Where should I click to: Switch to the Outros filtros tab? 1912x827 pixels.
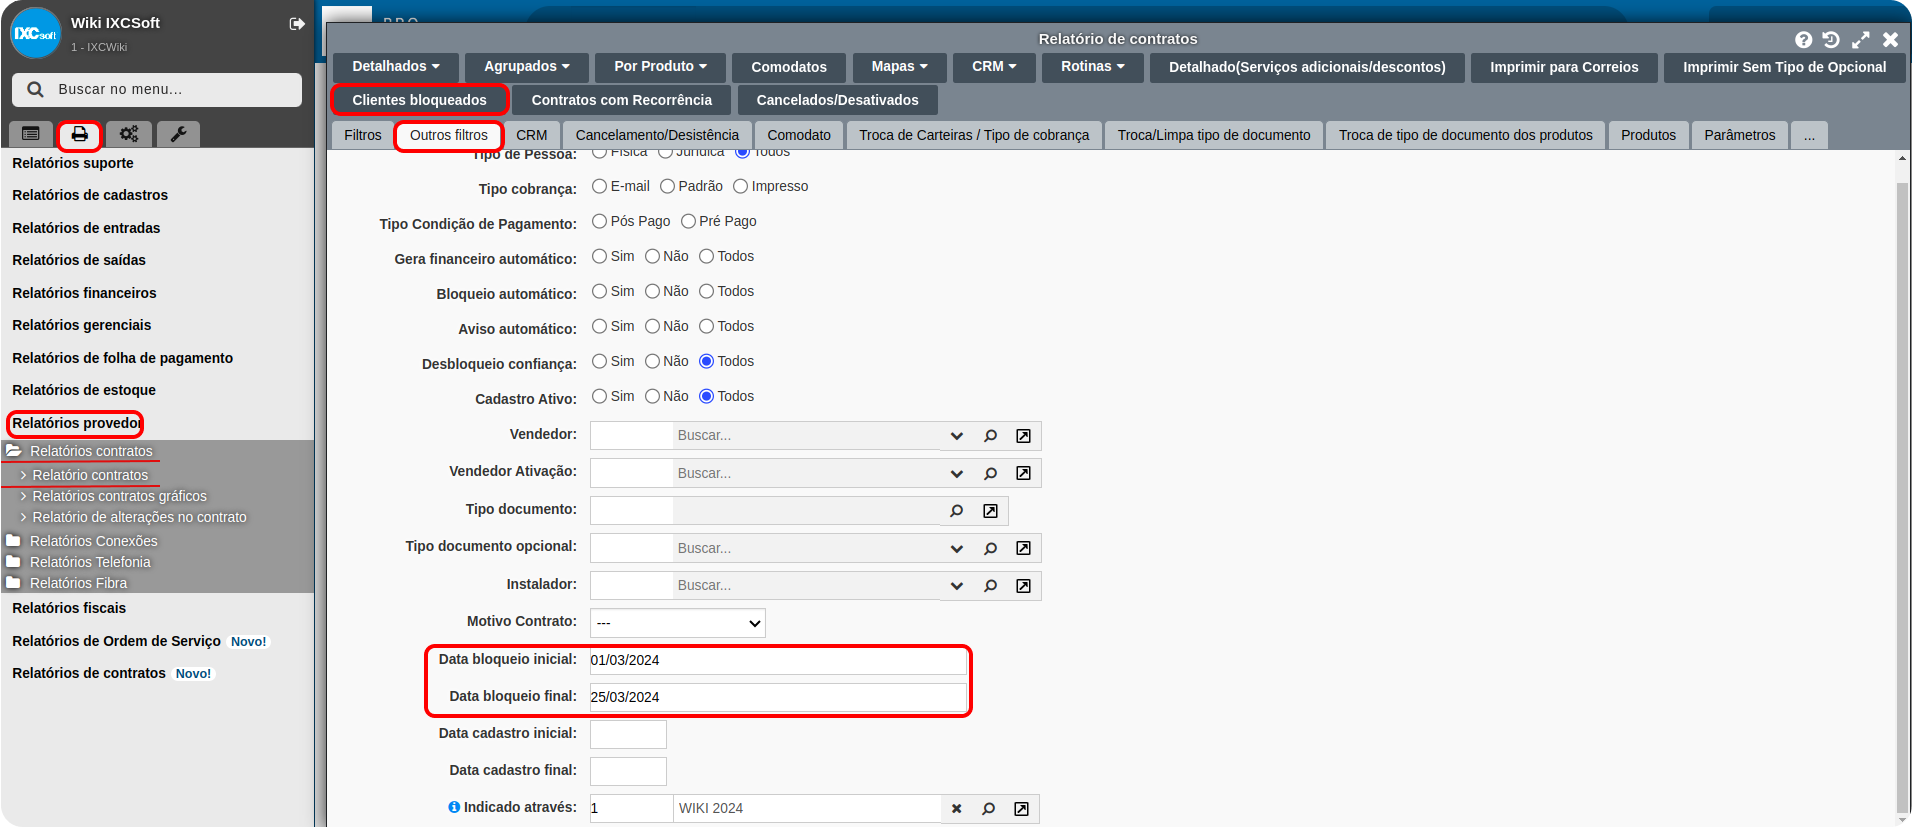(x=449, y=135)
